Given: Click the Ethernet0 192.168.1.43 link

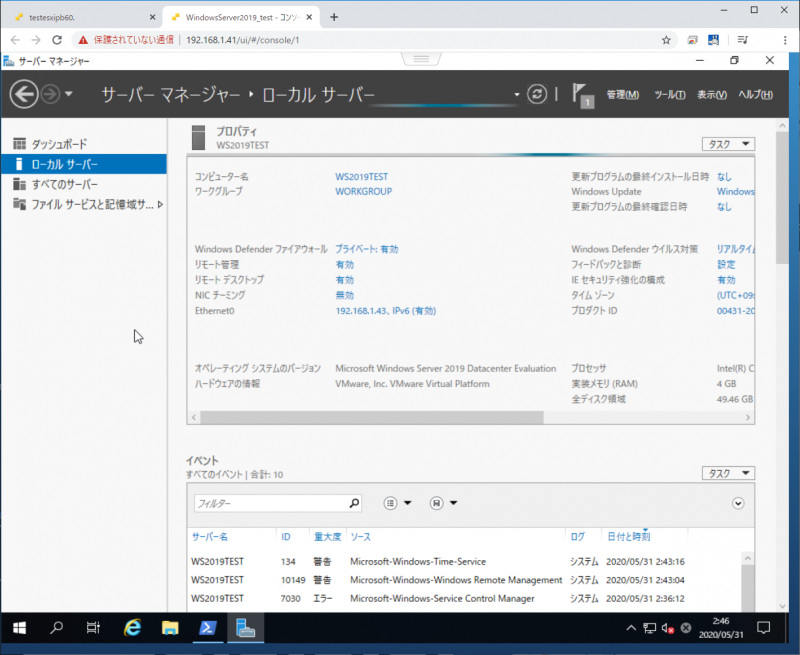Looking at the screenshot, I should point(385,311).
